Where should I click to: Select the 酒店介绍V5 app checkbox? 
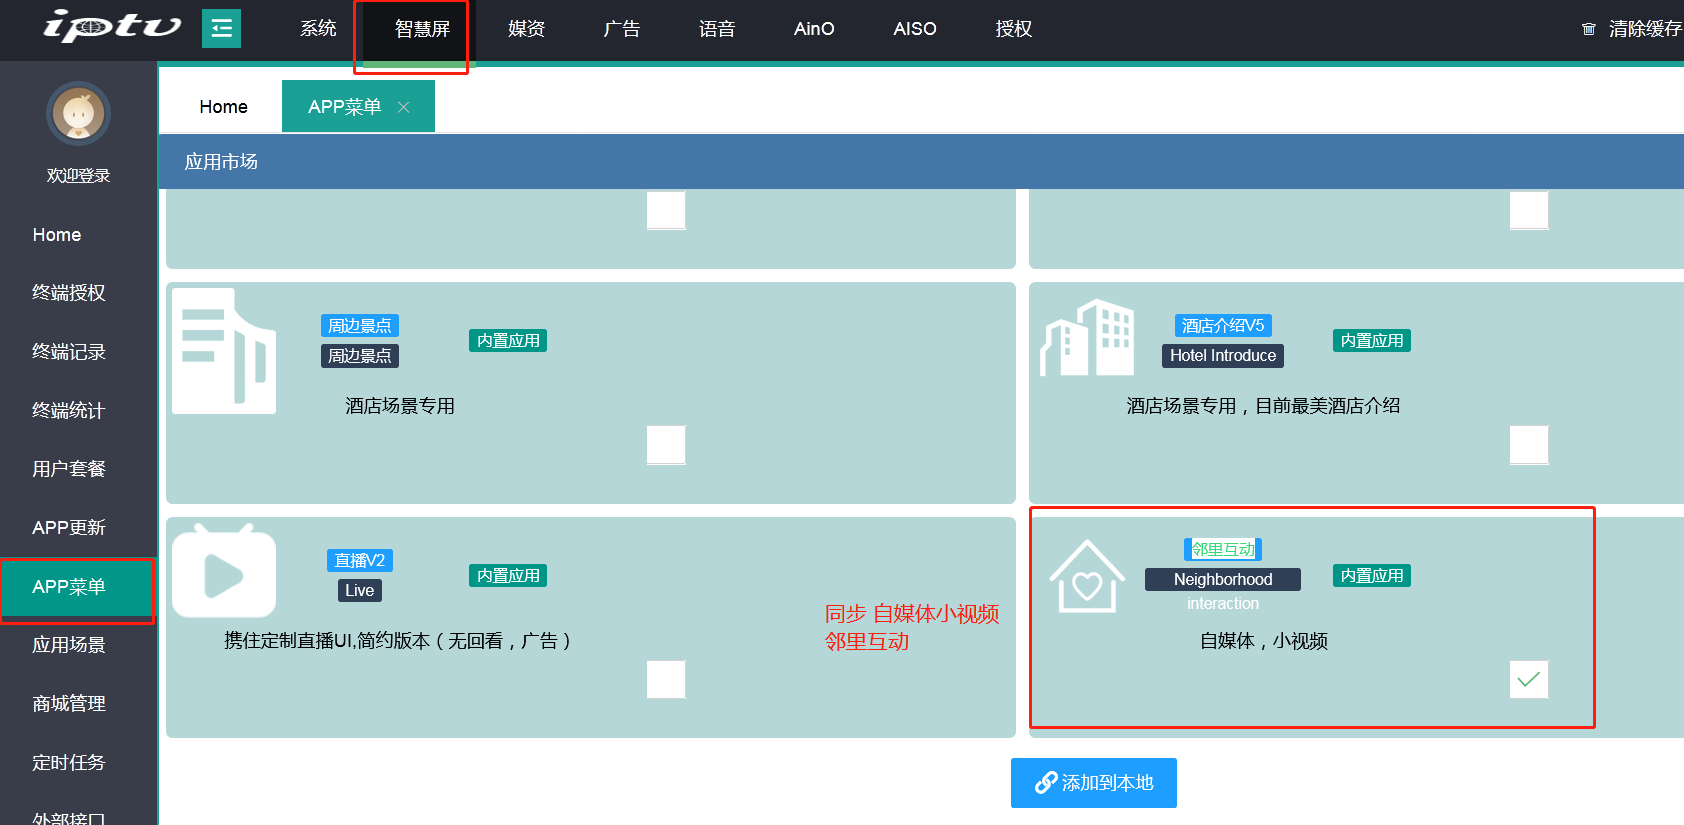[x=1528, y=445]
